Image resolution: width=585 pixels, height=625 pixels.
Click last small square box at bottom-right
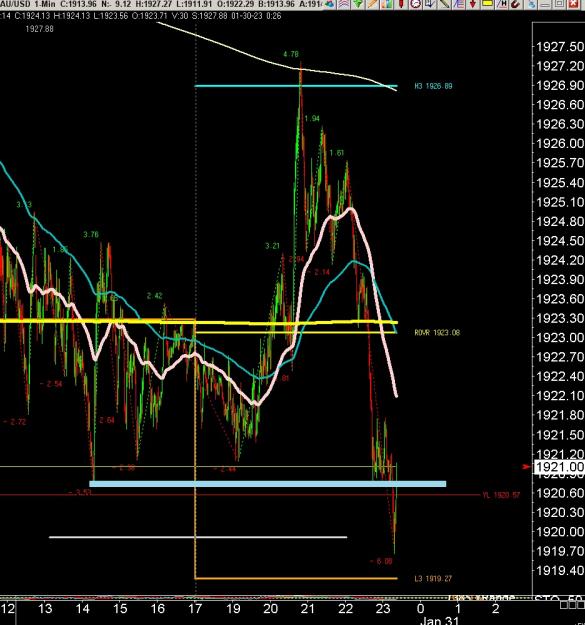point(580,605)
